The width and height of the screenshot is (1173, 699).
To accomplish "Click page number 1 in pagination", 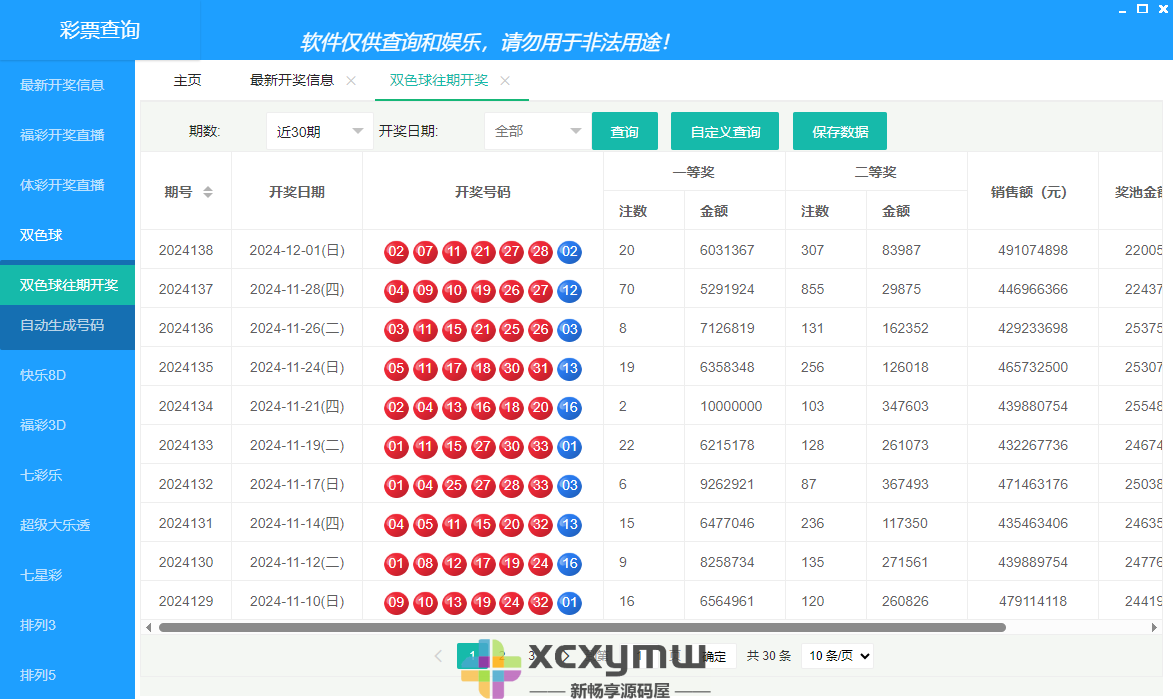I will click(471, 656).
